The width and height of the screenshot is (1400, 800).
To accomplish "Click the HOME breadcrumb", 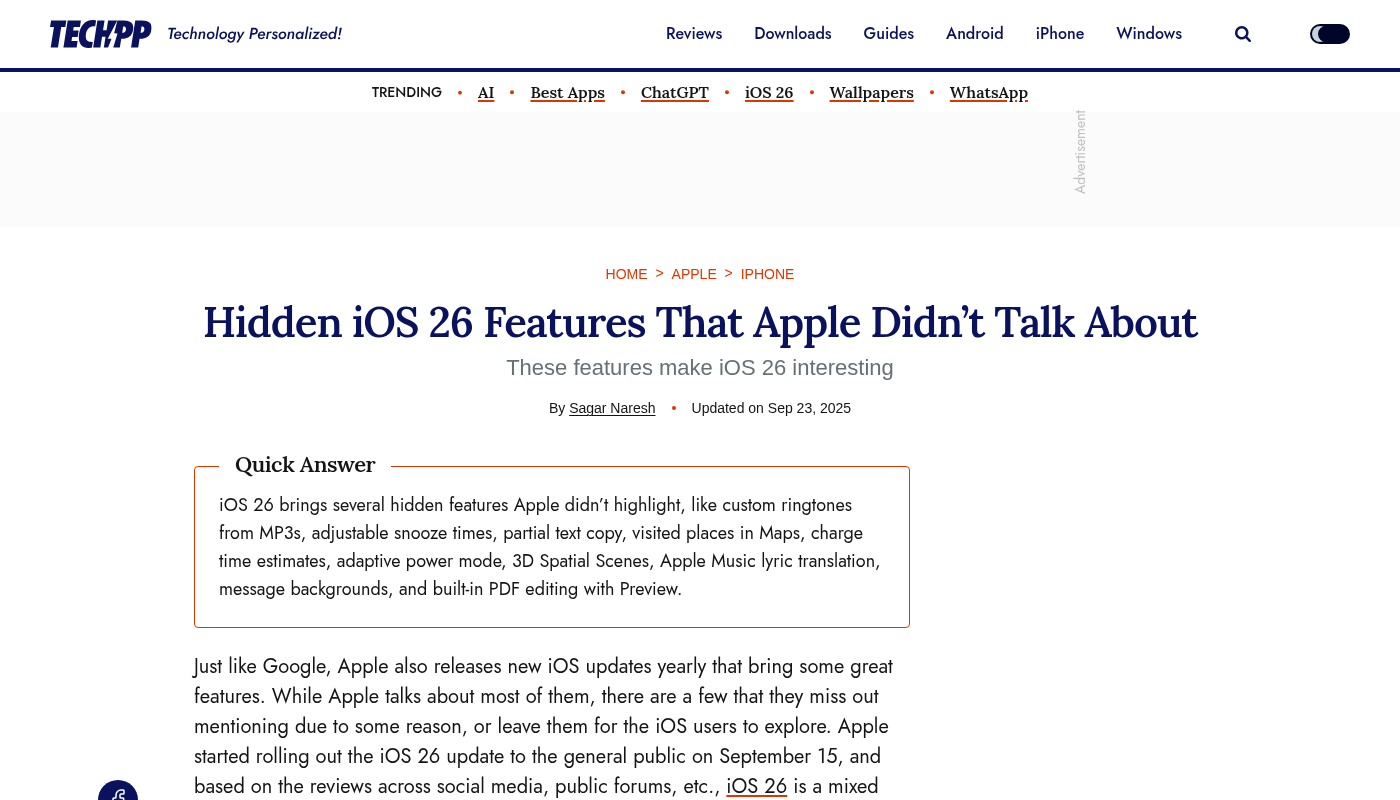I will (x=626, y=274).
